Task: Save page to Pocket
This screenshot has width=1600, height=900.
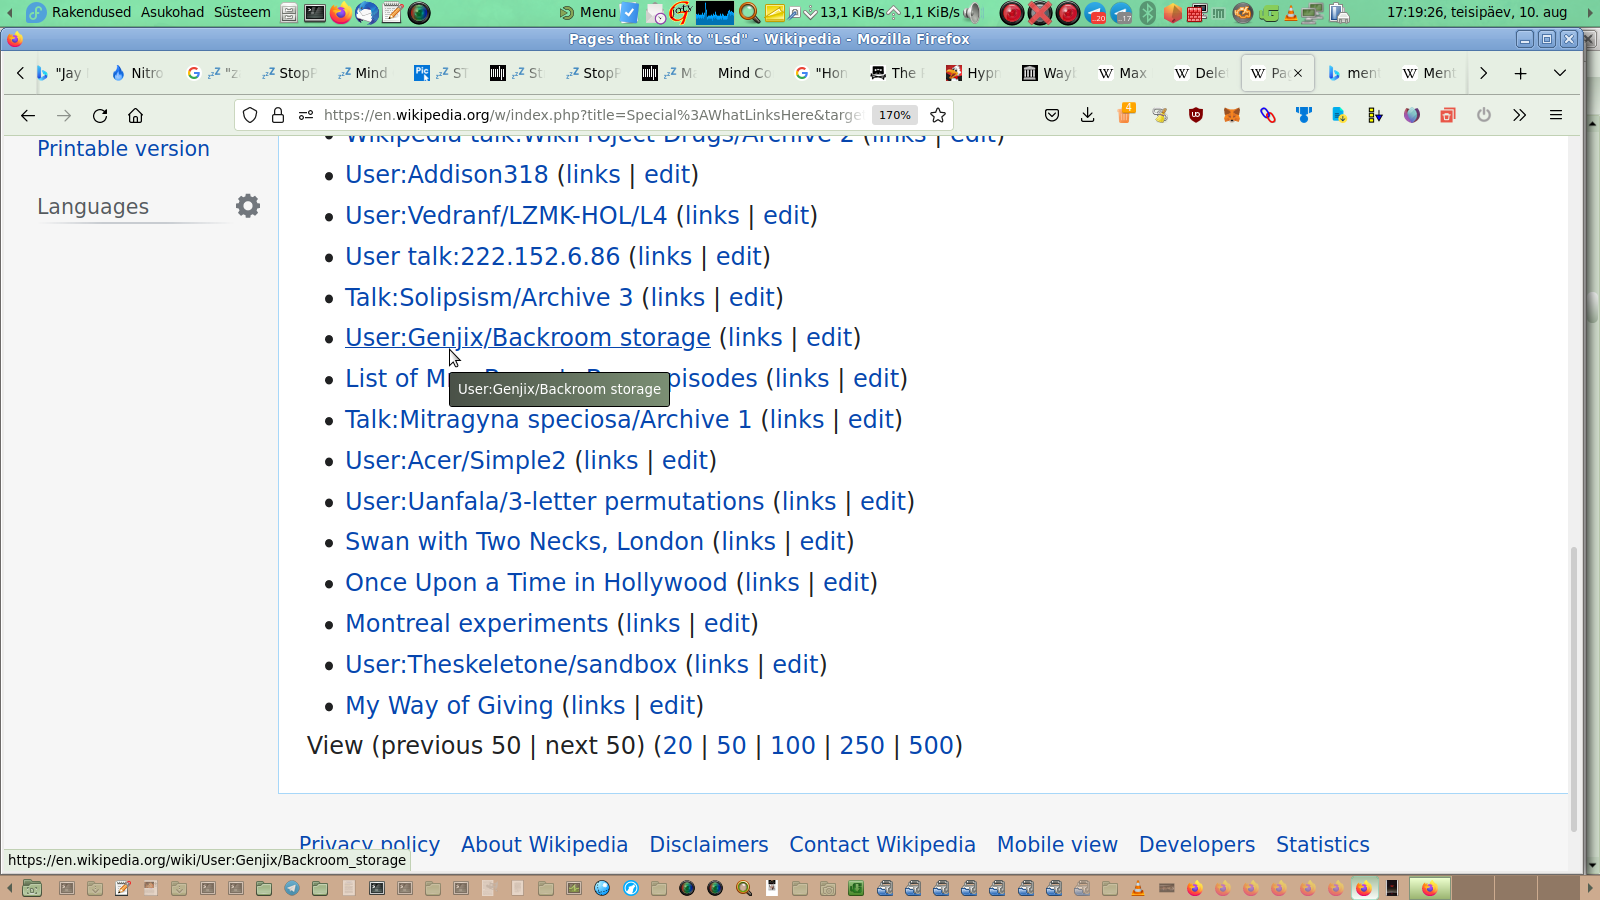Action: 1052,115
